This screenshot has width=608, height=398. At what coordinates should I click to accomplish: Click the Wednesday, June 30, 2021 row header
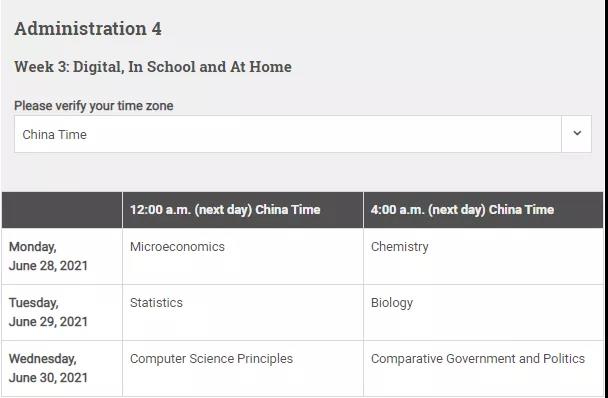(x=62, y=369)
